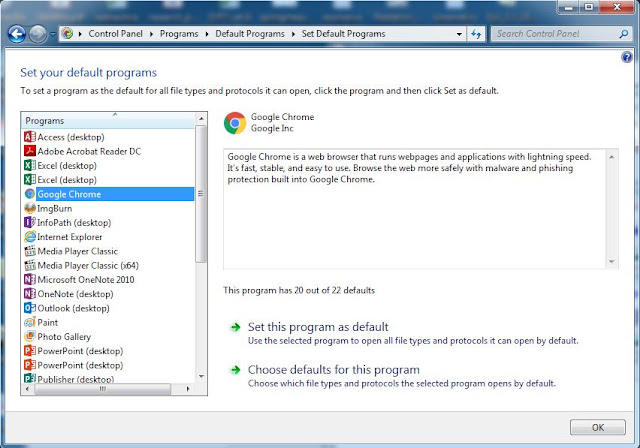Click the Control Panel icon in address bar
The height and width of the screenshot is (448, 640).
pos(67,33)
